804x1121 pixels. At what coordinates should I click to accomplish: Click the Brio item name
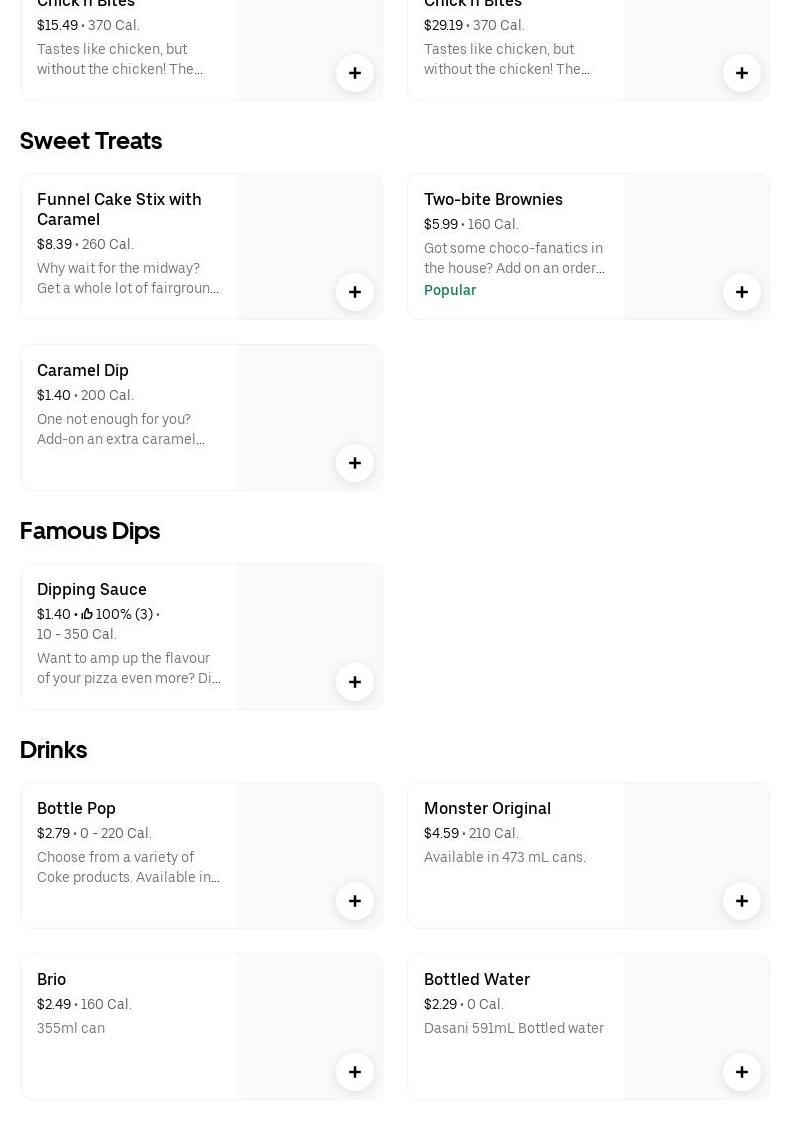(x=52, y=979)
